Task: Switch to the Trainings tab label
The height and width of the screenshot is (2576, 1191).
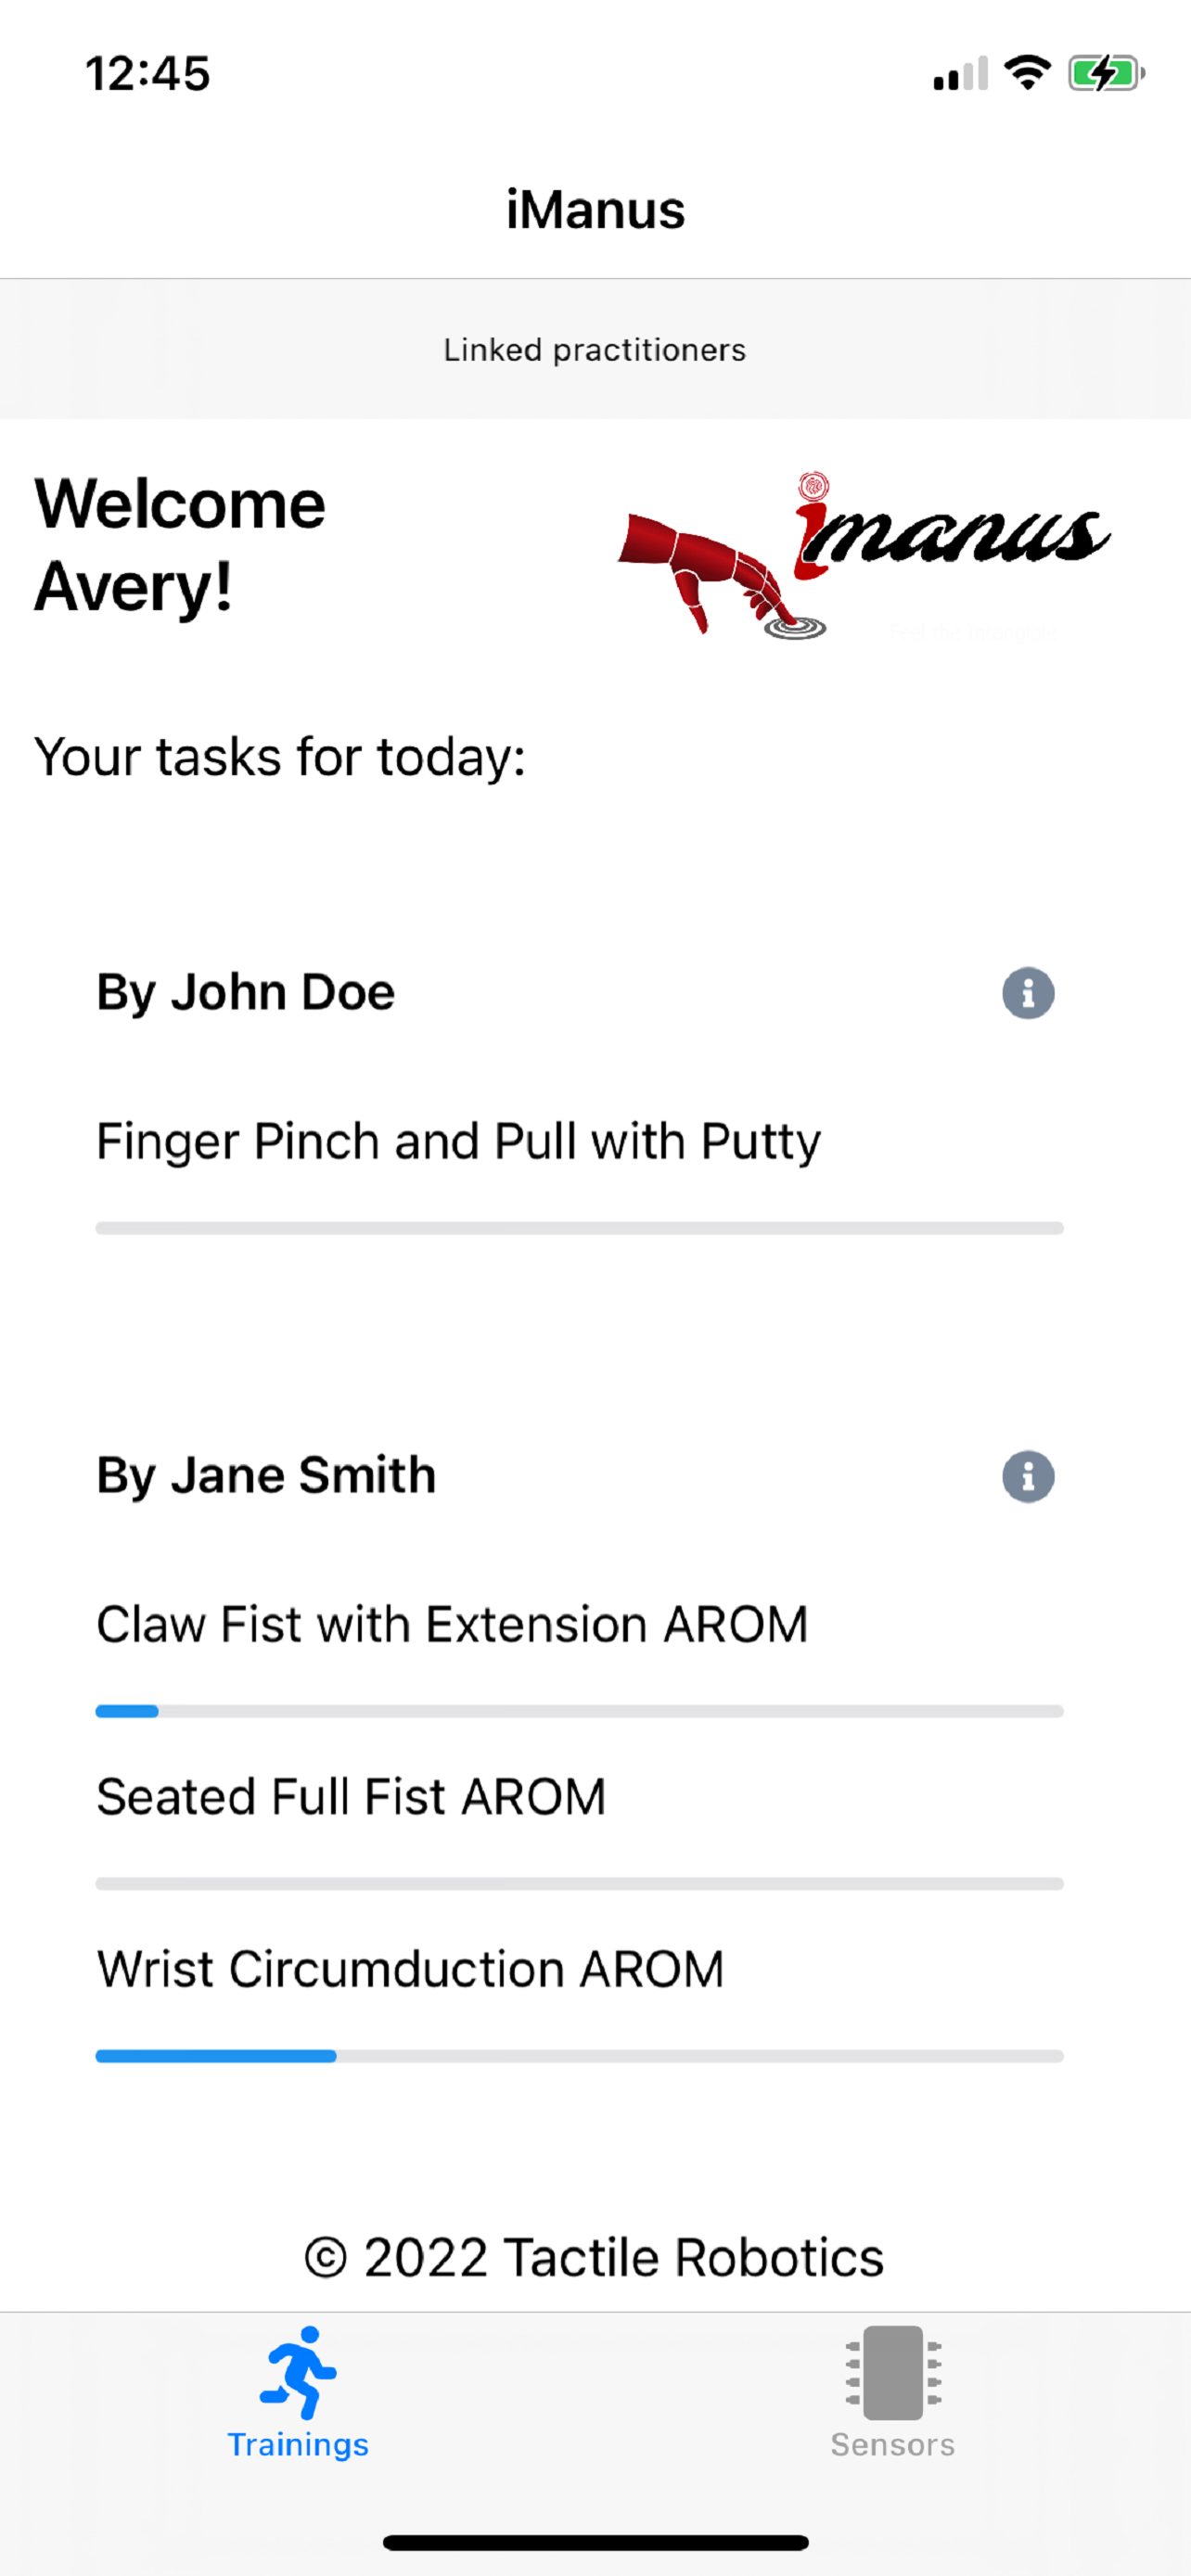Action: coord(298,2444)
